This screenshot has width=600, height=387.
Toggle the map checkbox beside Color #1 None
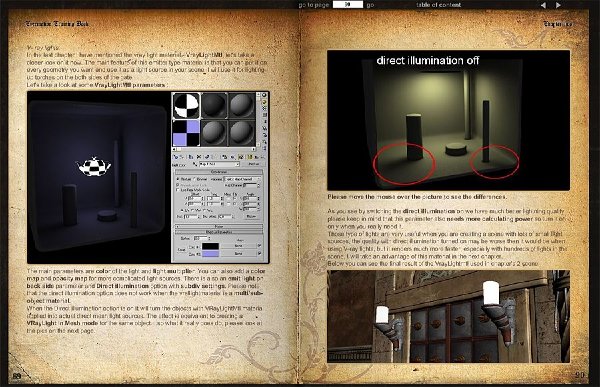point(259,245)
